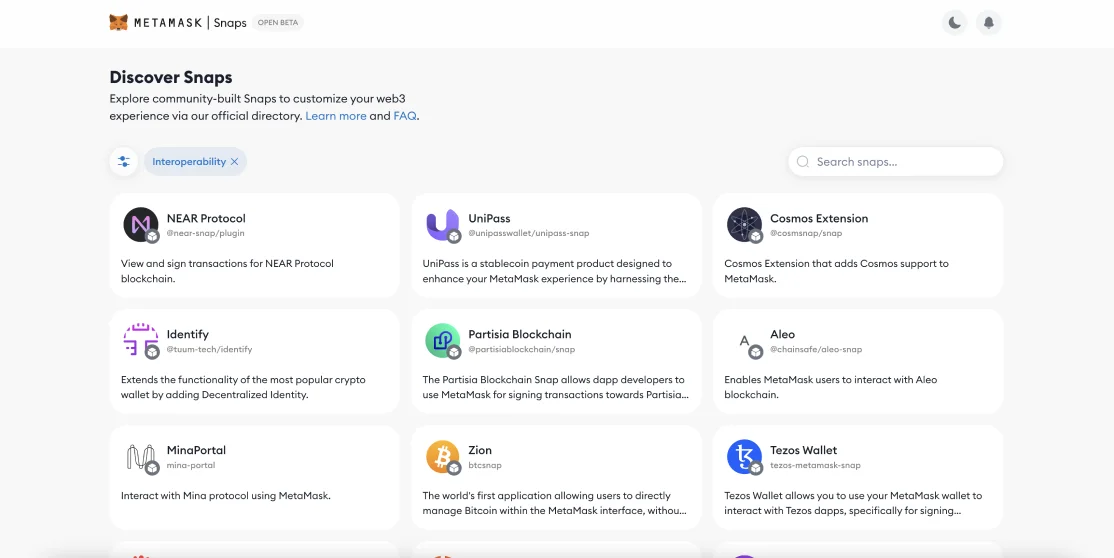1114x558 pixels.
Task: Click the @near-snap/plugin package name
Action: [205, 233]
